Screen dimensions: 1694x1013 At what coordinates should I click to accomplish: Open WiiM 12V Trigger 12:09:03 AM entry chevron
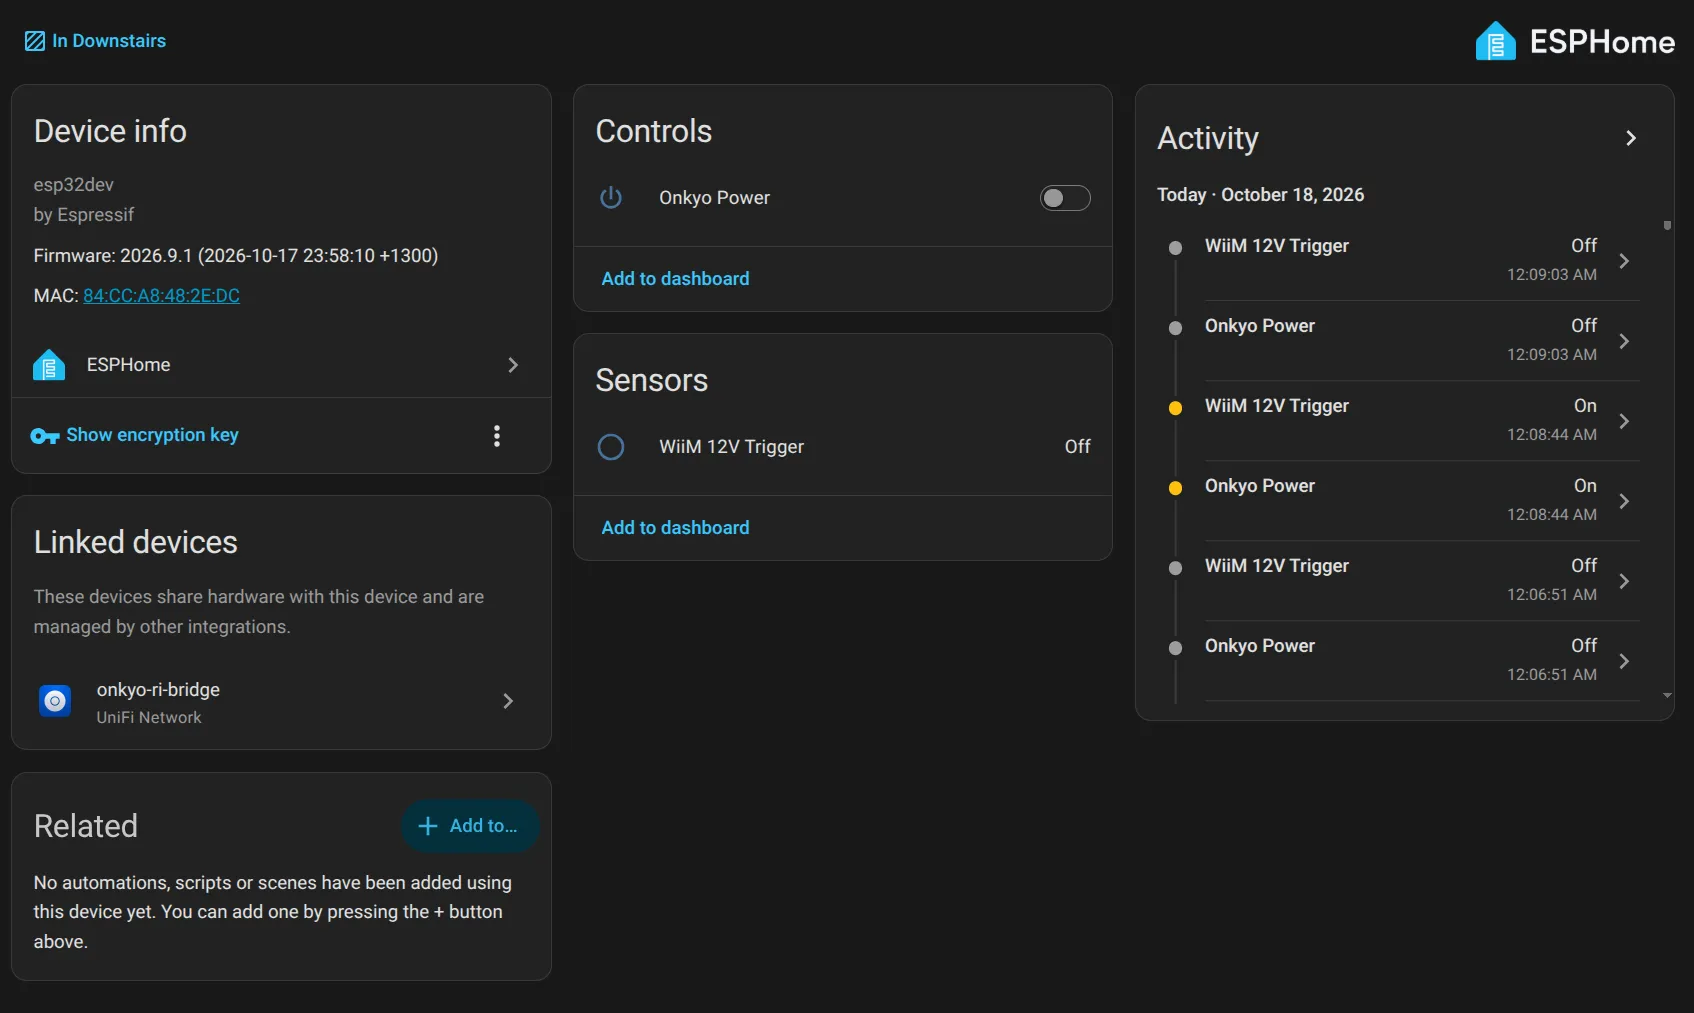[x=1624, y=261]
